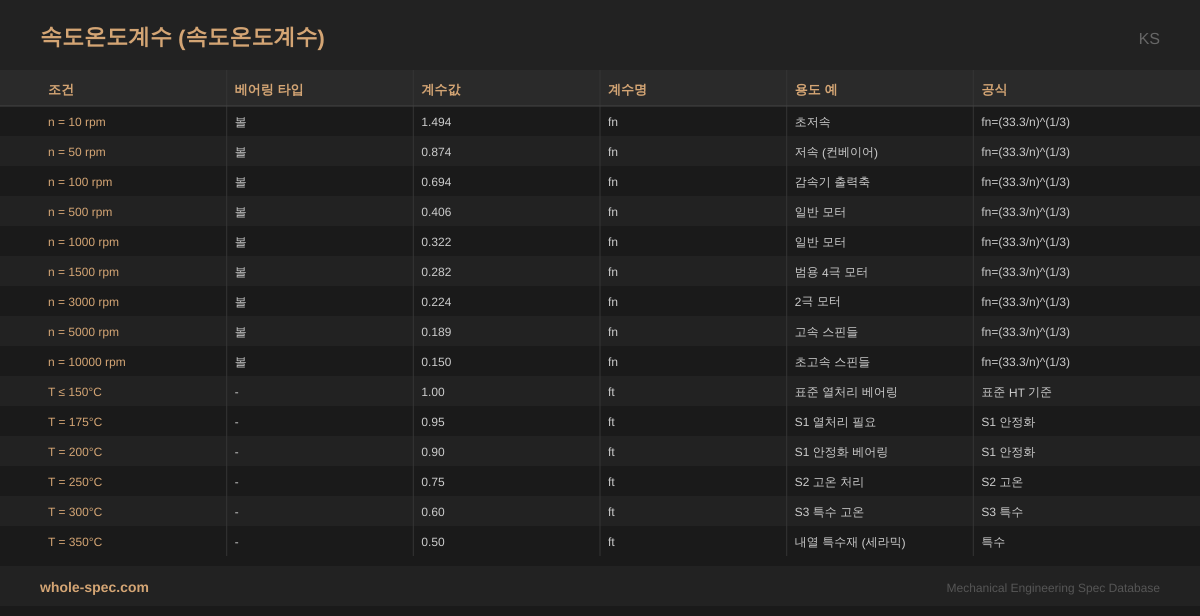Select the 감속기 출력축 usage cell
Screen dimensions: 1200x616
pyautogui.click(x=832, y=182)
